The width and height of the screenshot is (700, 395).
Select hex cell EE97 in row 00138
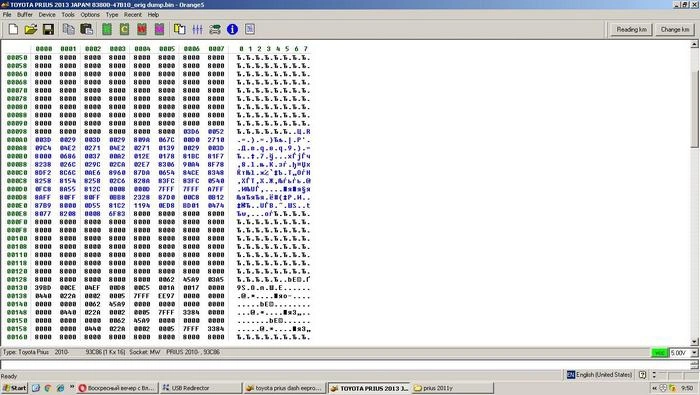point(167,296)
